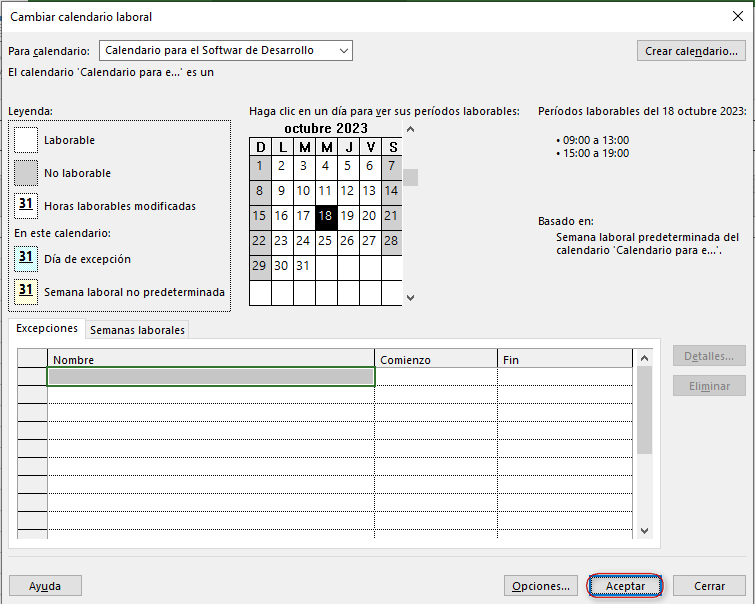
Task: Click the 'Nombre' column header
Action: [x=211, y=359]
